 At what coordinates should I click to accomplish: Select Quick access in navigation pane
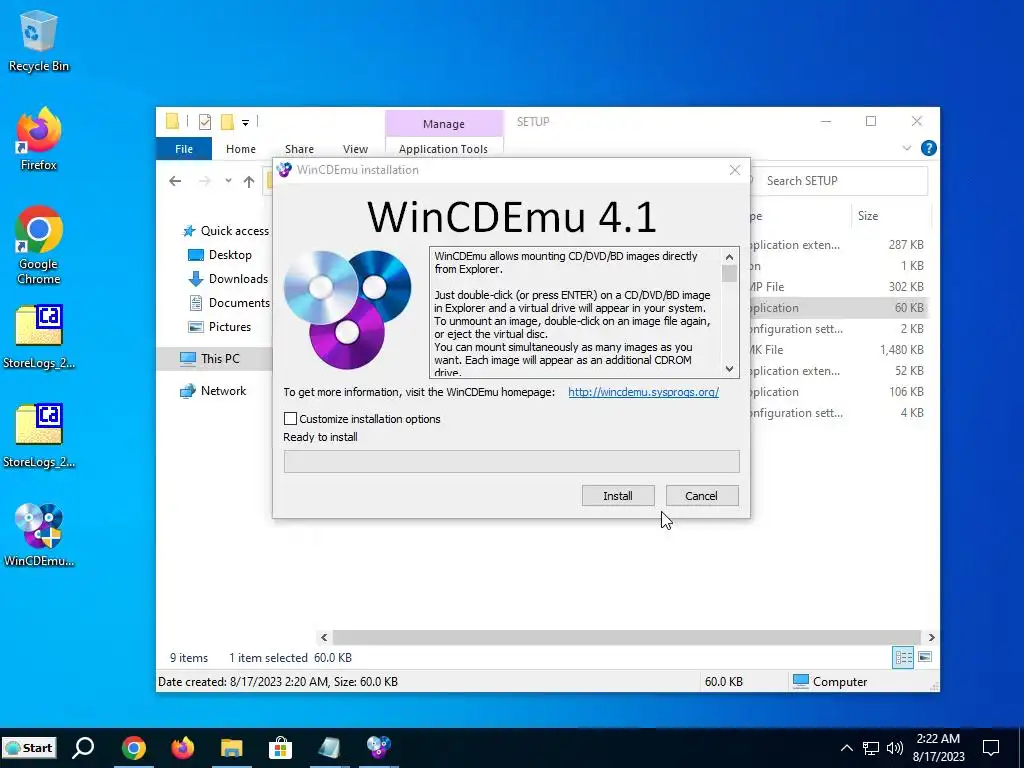[x=226, y=231]
